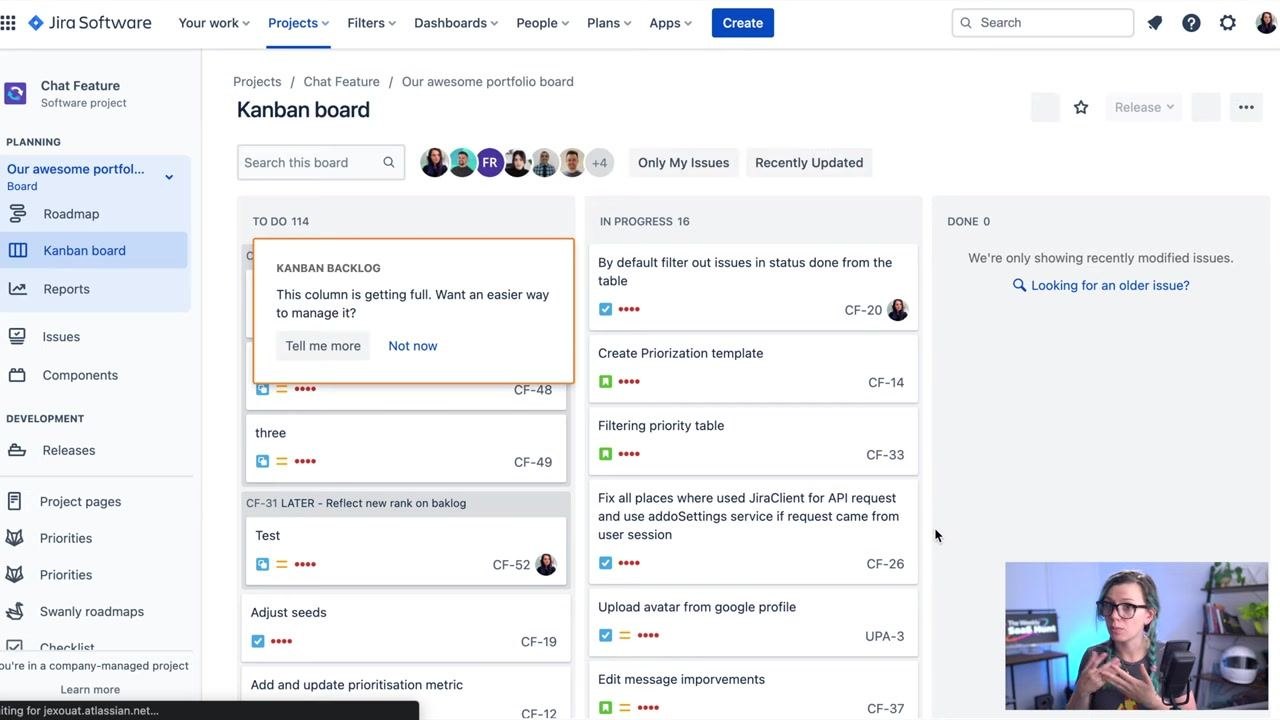Click the subtask icon on CF-49
Viewport: 1280px width, 720px height.
click(262, 462)
